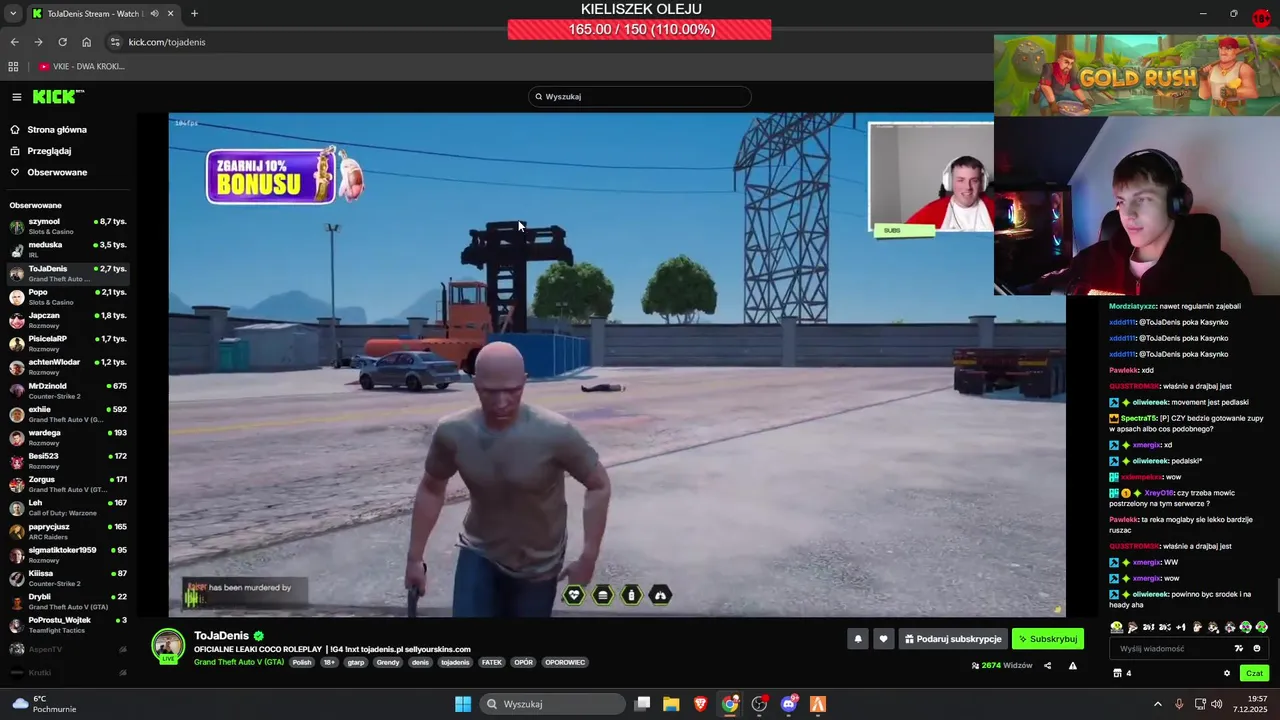Open site info icon in address bar
Image resolution: width=1280 pixels, height=720 pixels.
click(115, 42)
